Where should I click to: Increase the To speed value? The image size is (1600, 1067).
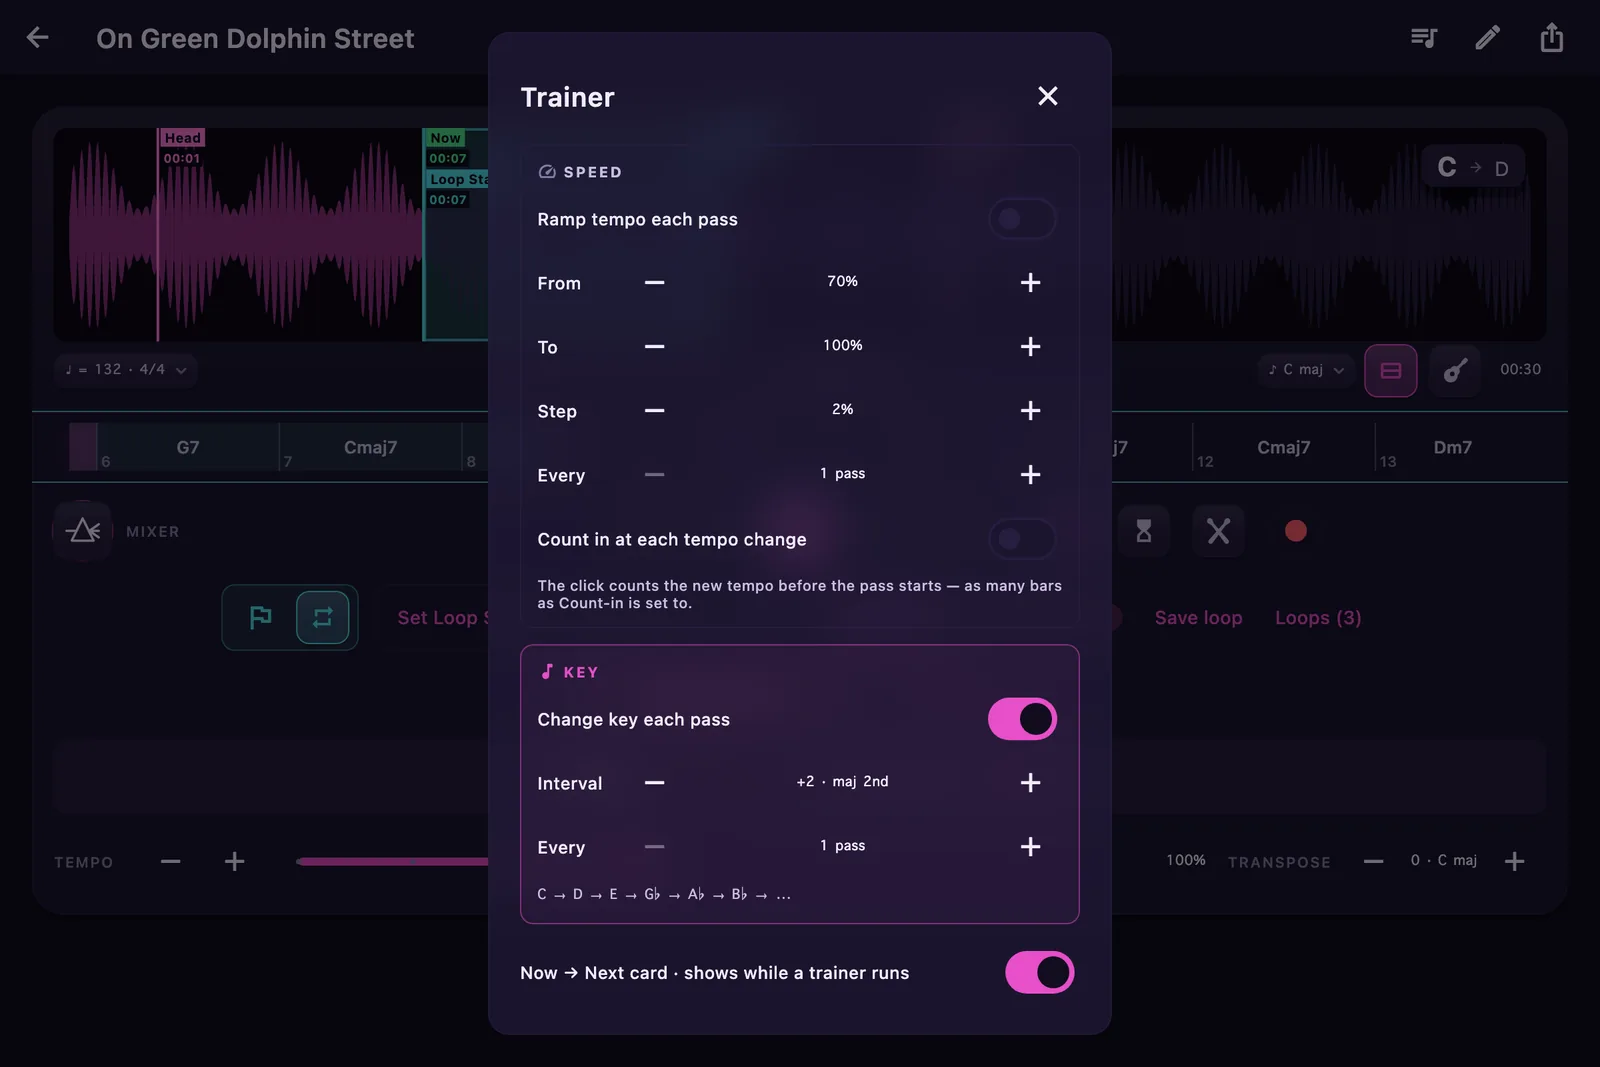coord(1030,347)
